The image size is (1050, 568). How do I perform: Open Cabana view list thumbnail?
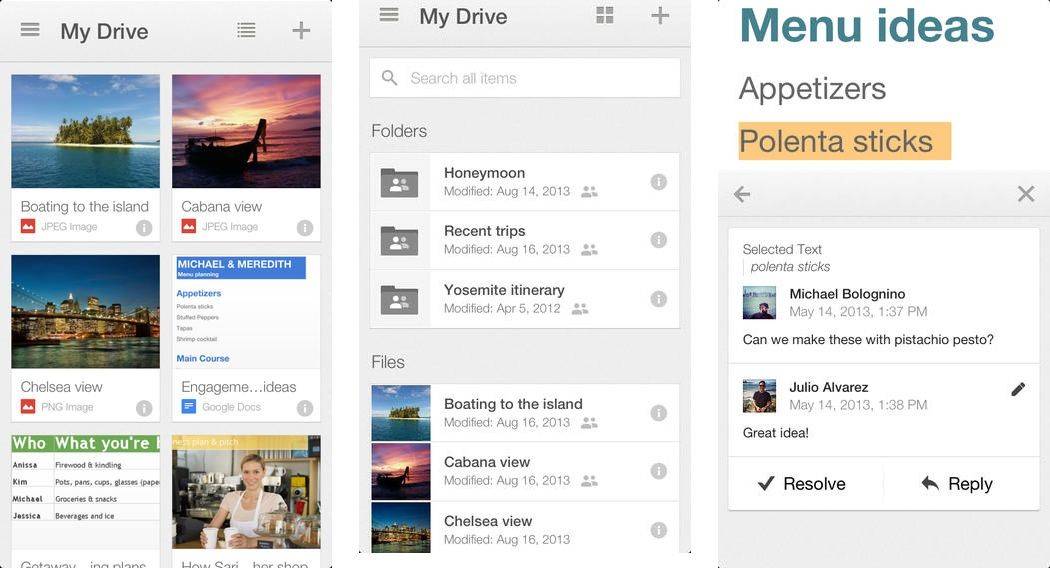coord(400,472)
